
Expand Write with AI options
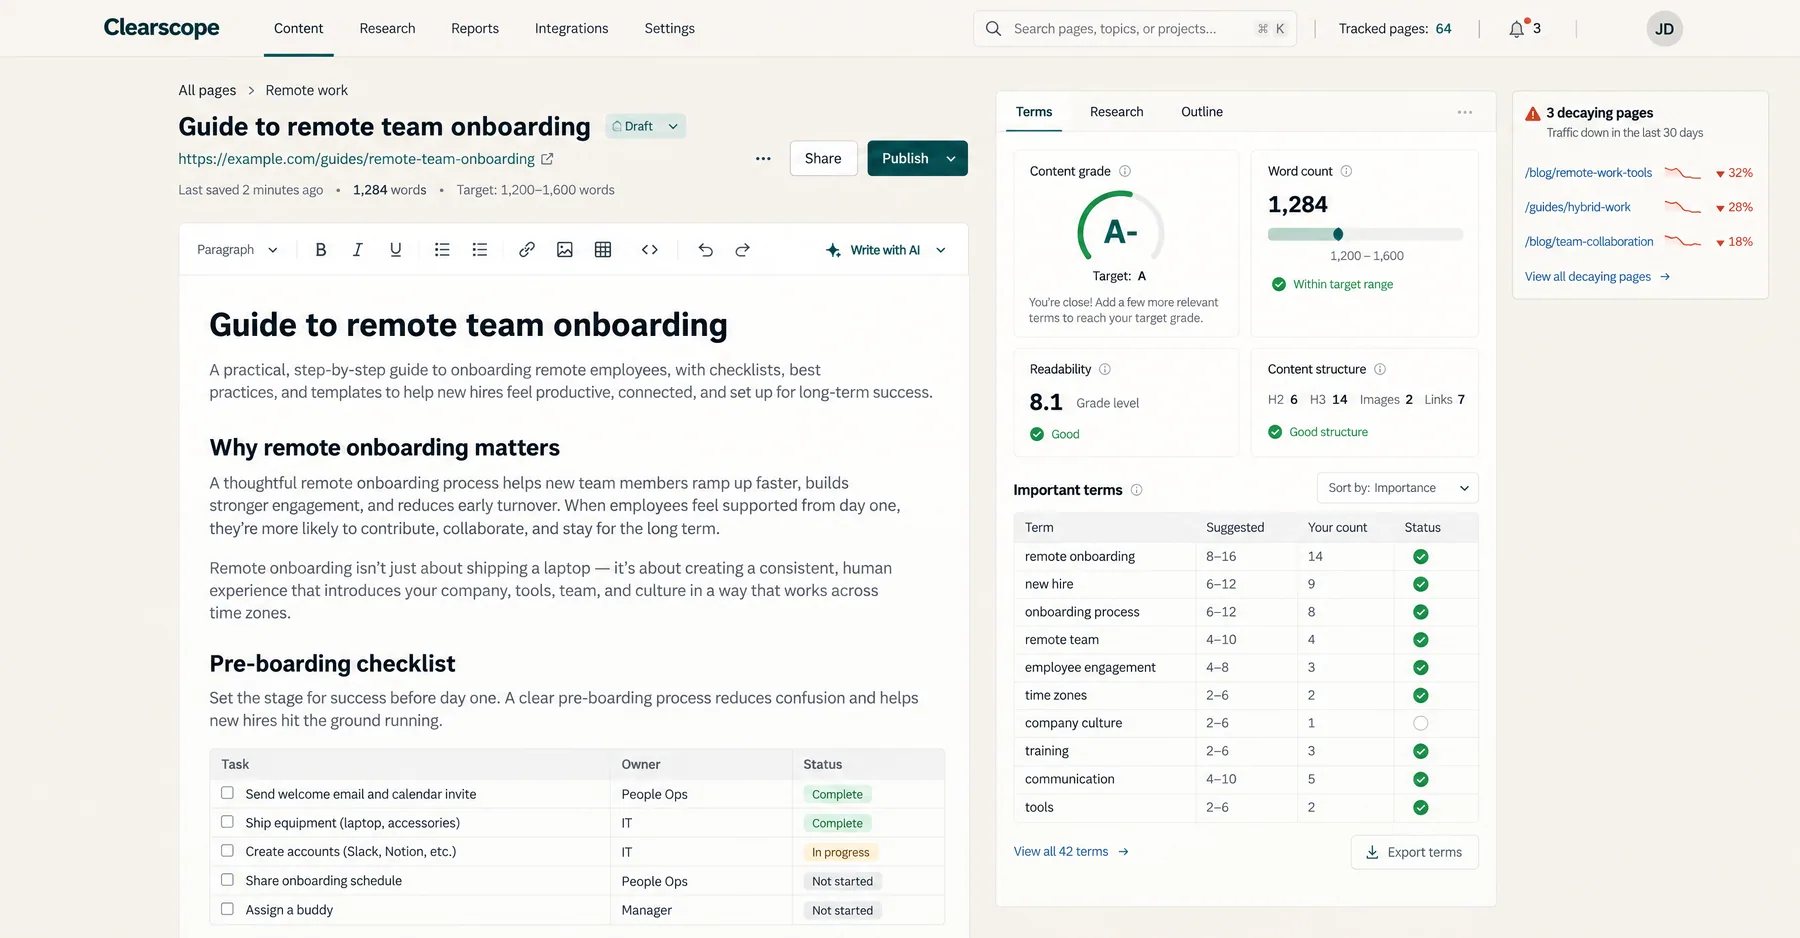941,250
